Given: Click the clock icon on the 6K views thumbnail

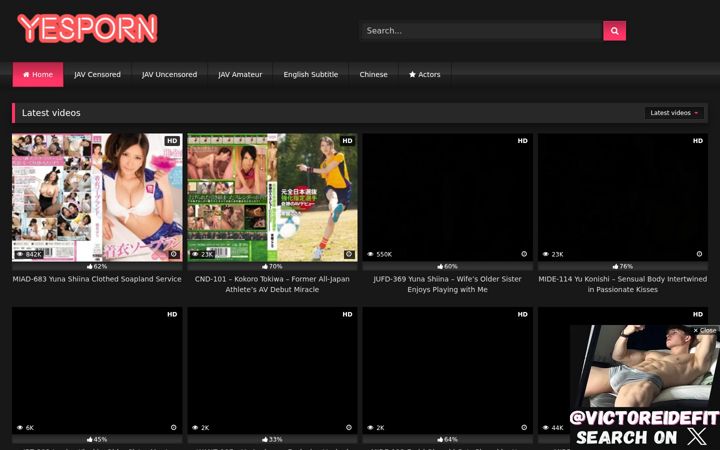Looking at the screenshot, I should click(174, 428).
